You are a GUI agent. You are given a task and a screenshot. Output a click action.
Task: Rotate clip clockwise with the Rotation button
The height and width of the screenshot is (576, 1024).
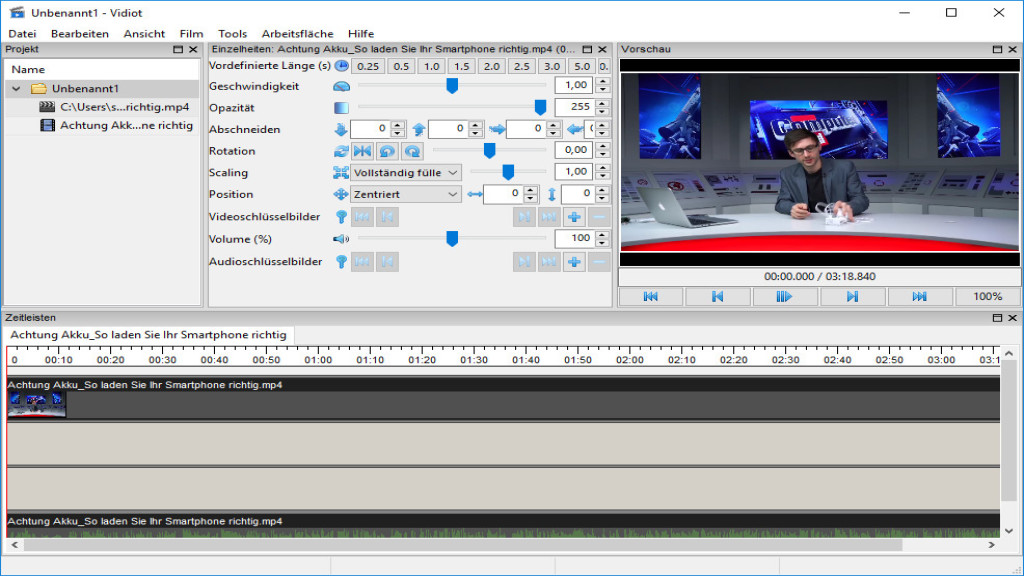(x=411, y=151)
